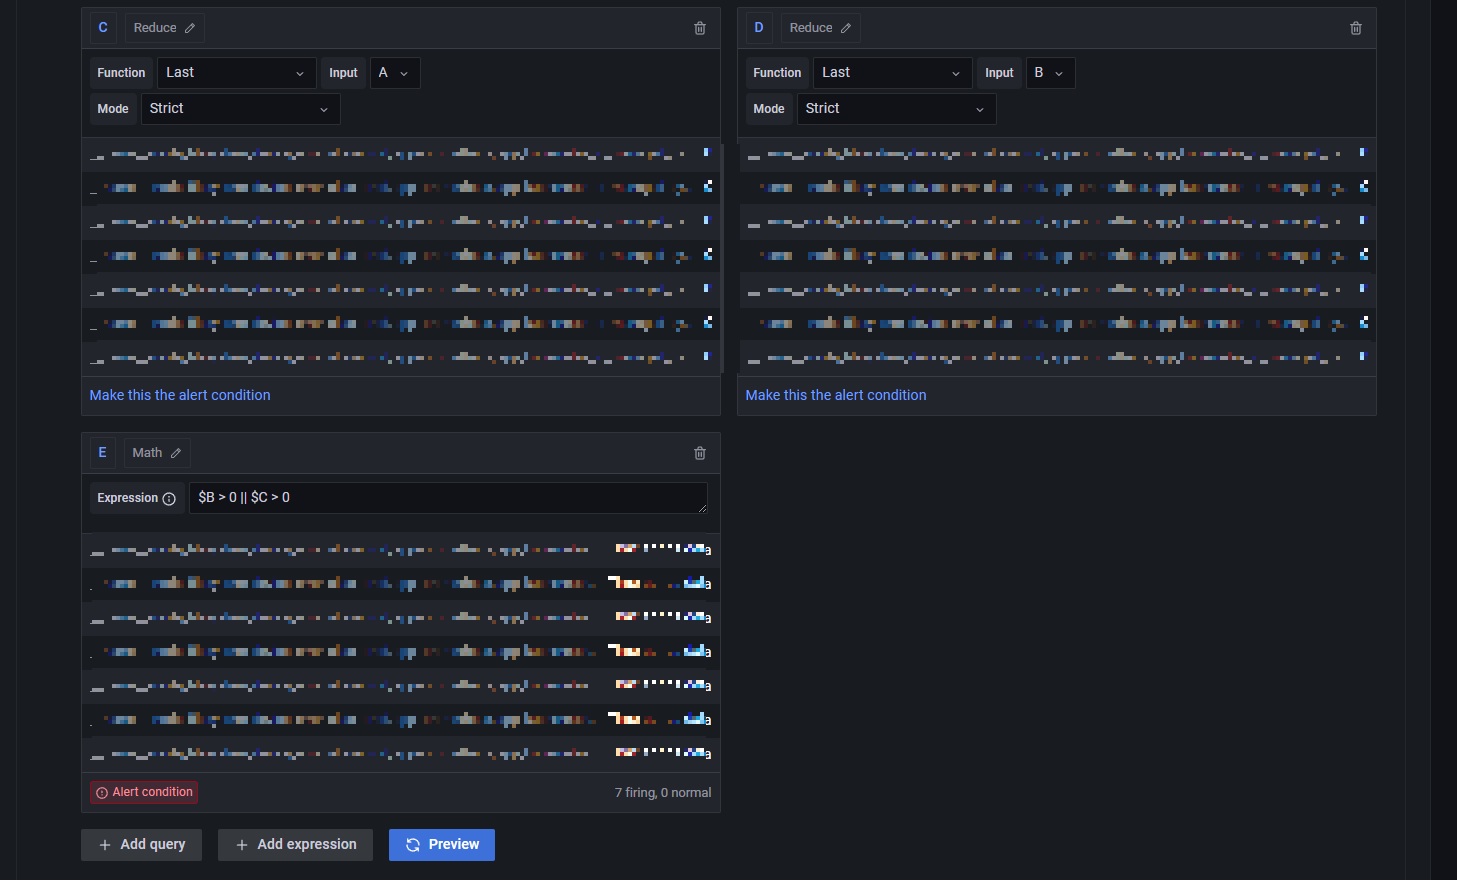
Task: Focus the Math expression input field
Action: tap(448, 498)
